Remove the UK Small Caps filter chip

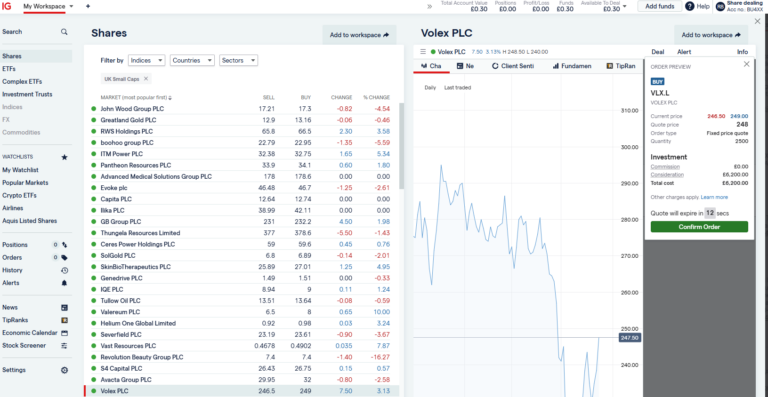(145, 78)
